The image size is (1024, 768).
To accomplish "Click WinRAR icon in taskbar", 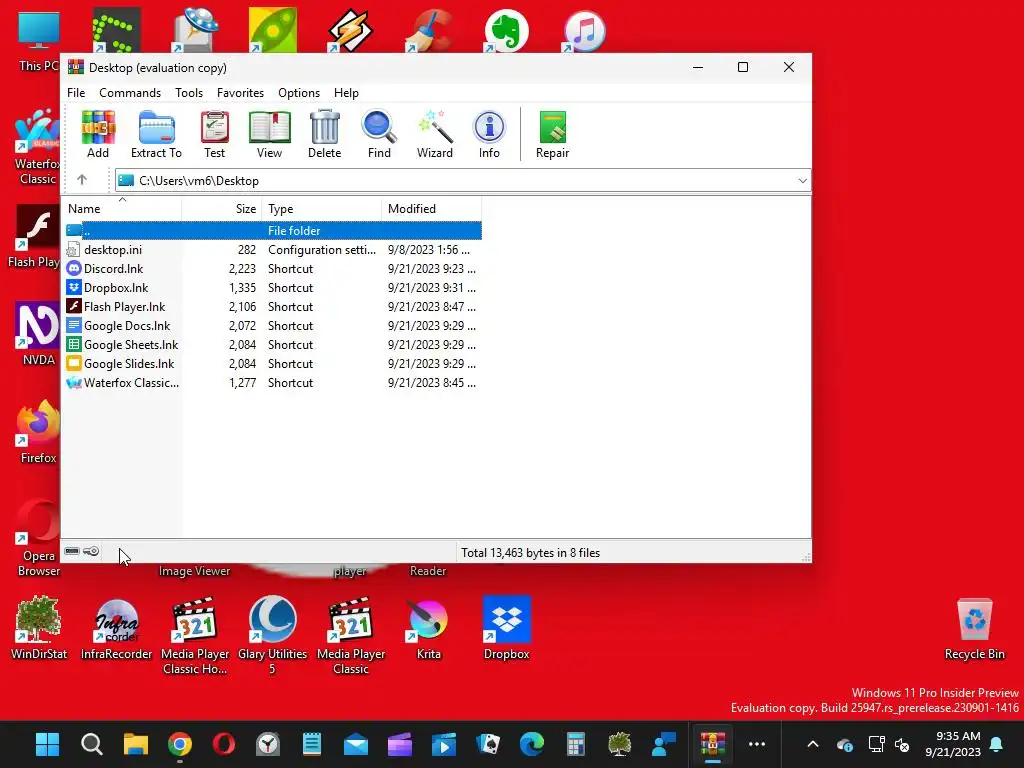I will 712,744.
